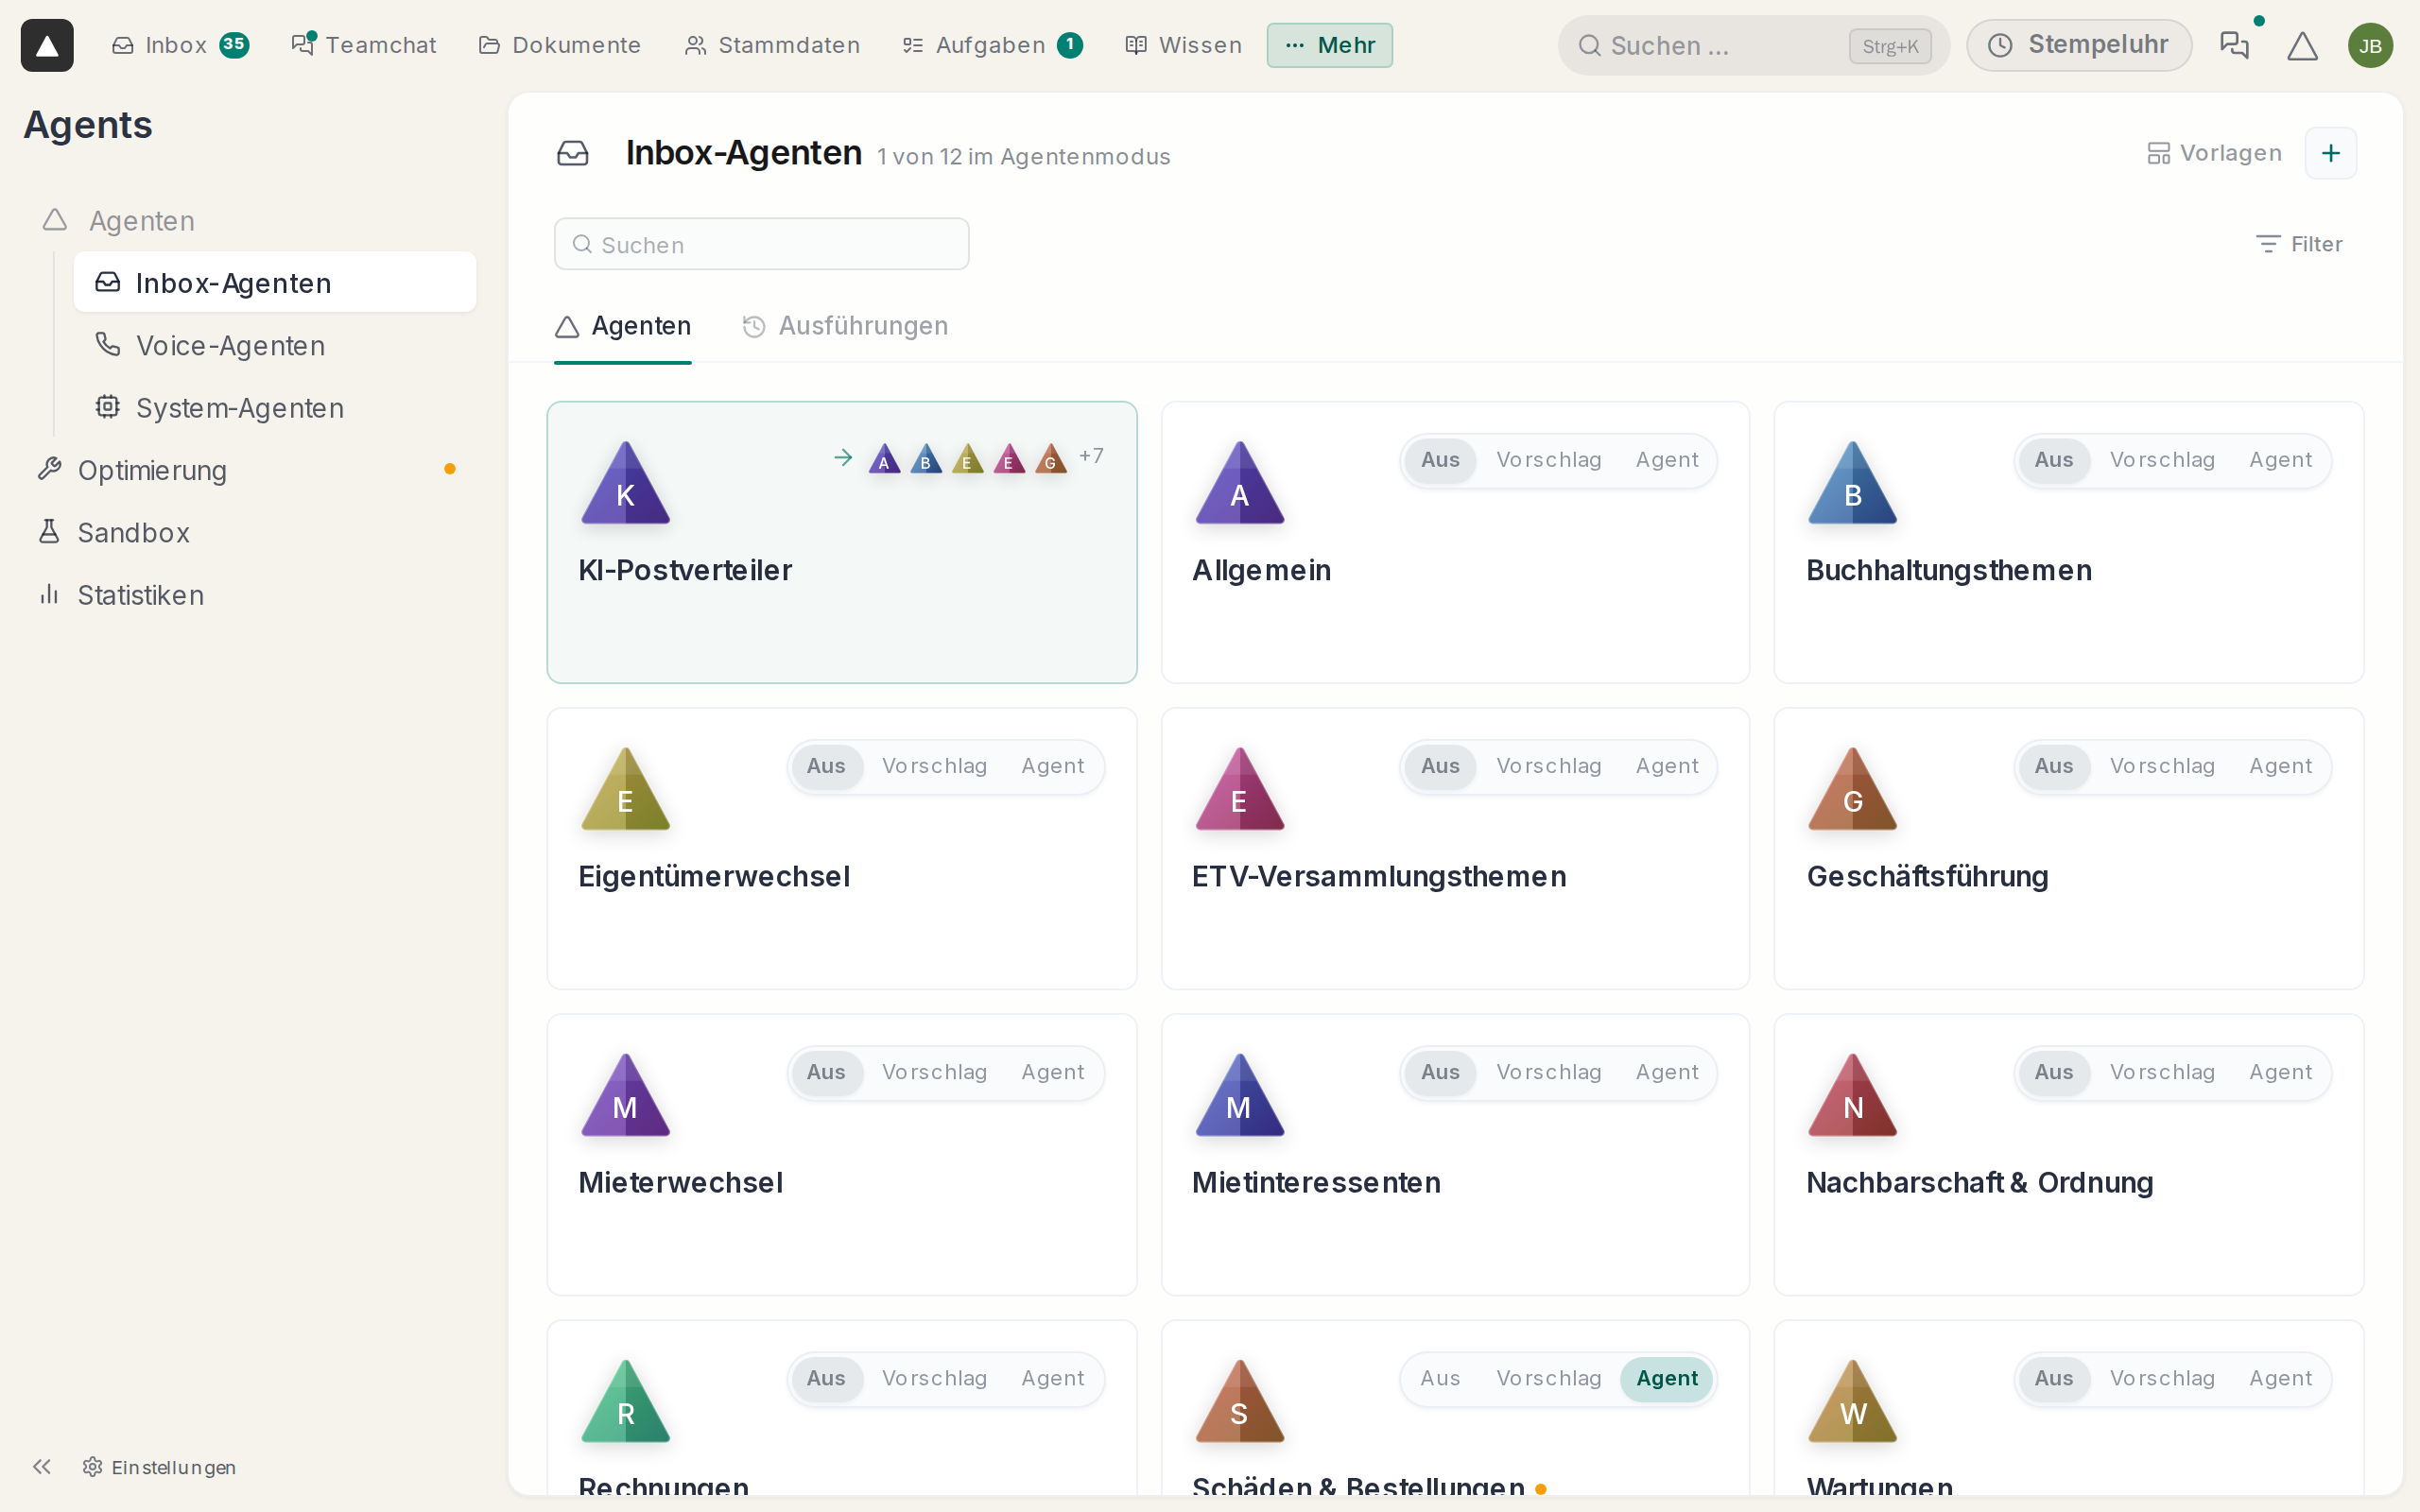Select the Agenten tab
This screenshot has height=1512, width=2420.
[623, 326]
